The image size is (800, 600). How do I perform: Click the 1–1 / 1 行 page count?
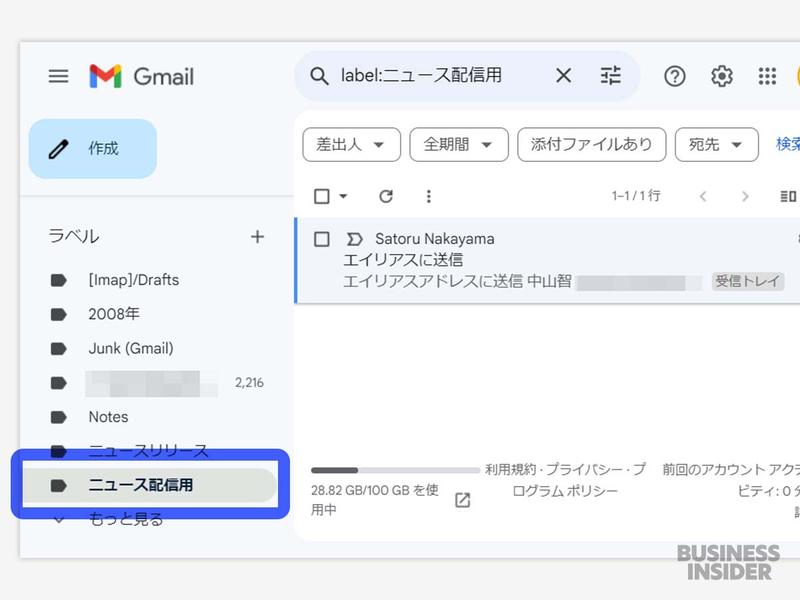click(636, 196)
